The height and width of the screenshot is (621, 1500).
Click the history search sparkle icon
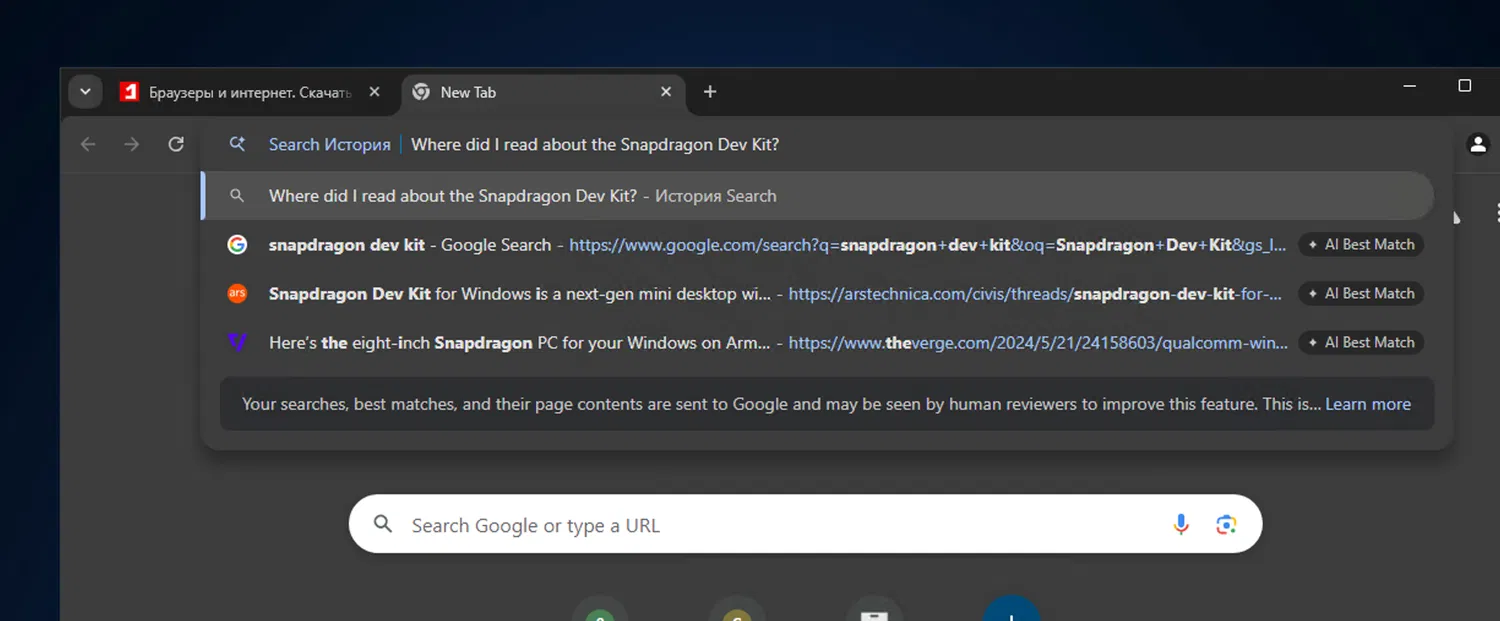237,144
